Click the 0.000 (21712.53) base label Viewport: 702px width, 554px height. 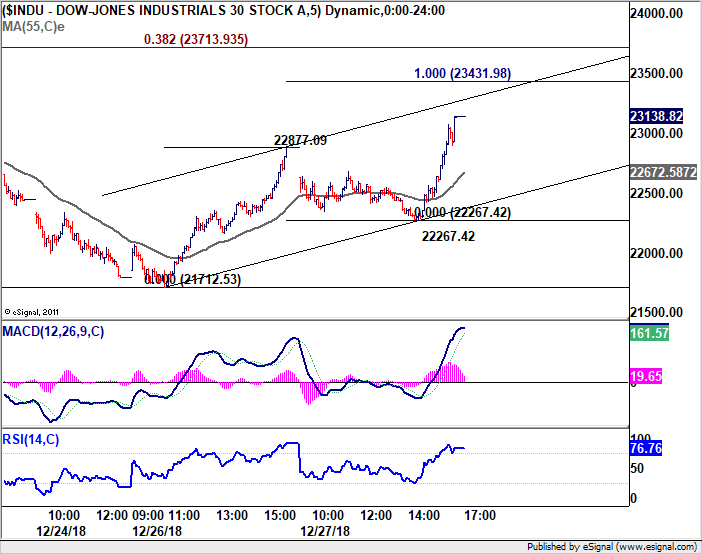[193, 279]
